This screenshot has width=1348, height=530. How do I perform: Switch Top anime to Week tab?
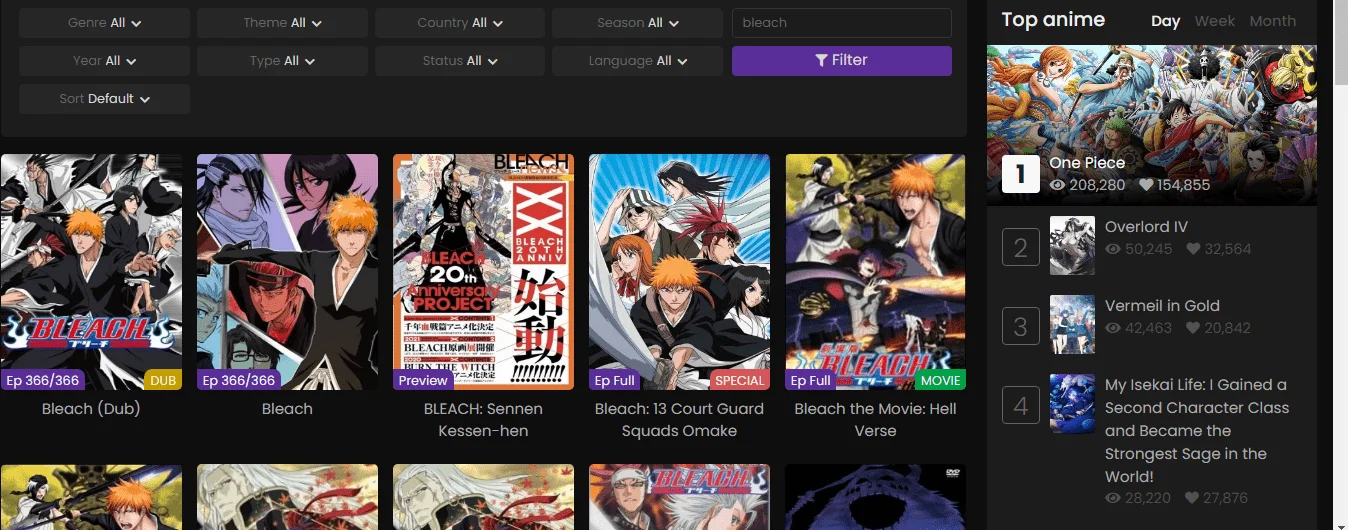tap(1214, 21)
